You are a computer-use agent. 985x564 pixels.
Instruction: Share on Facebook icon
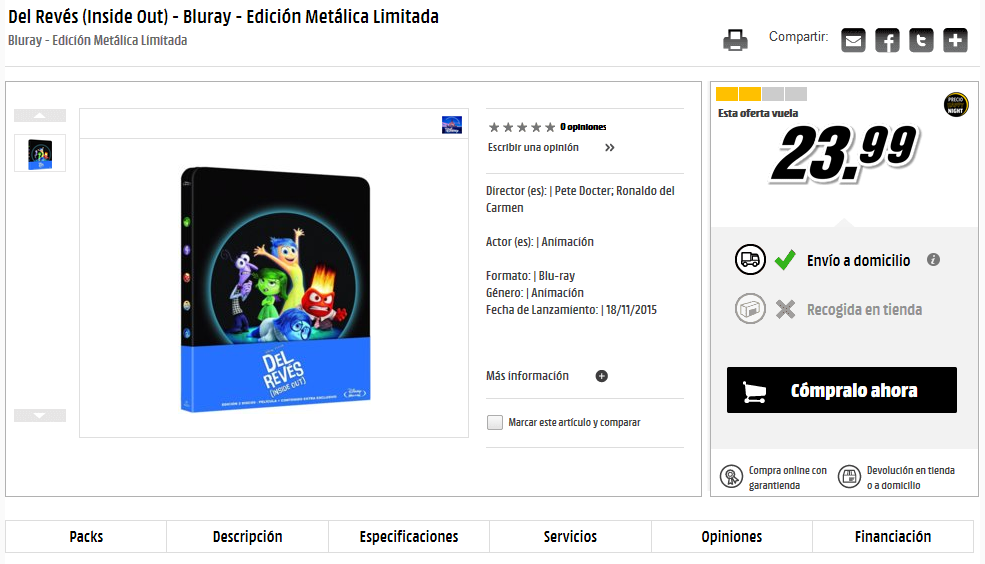point(887,41)
